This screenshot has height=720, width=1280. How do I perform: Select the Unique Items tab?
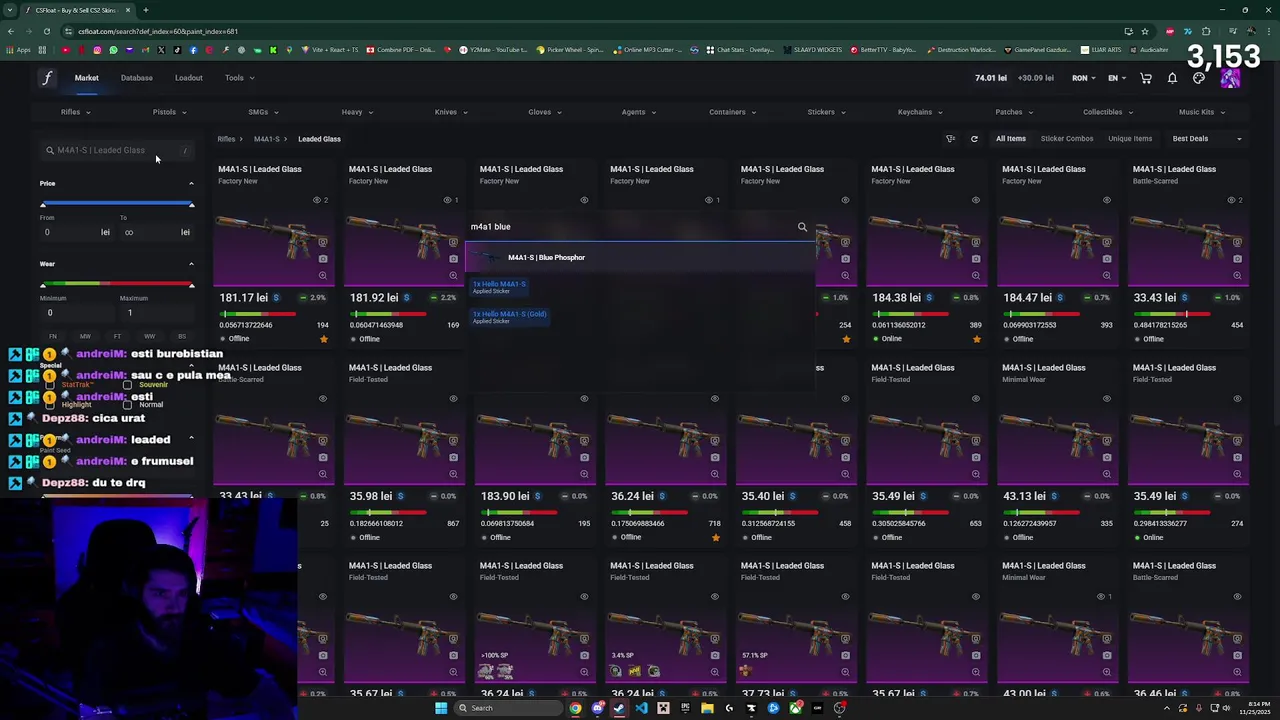(1130, 139)
